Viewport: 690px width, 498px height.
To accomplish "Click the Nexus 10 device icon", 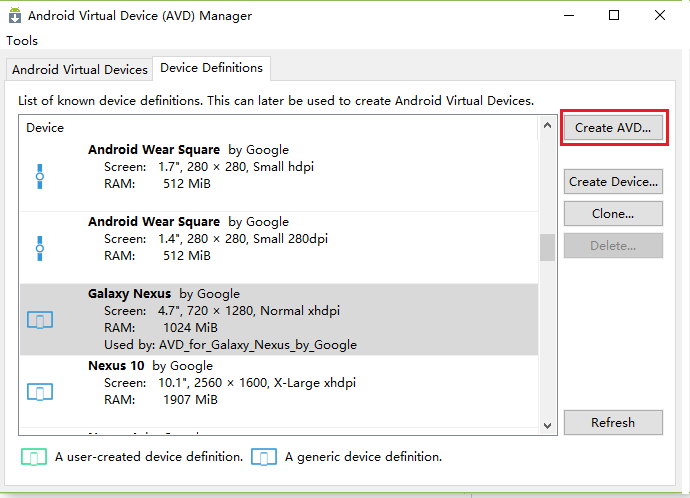I will pyautogui.click(x=40, y=392).
